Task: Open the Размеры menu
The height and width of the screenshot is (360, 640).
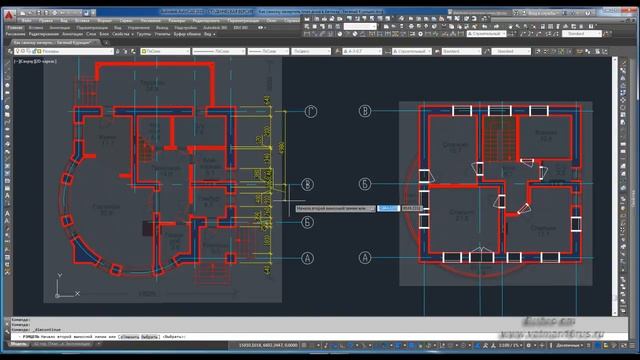Action: point(177,20)
